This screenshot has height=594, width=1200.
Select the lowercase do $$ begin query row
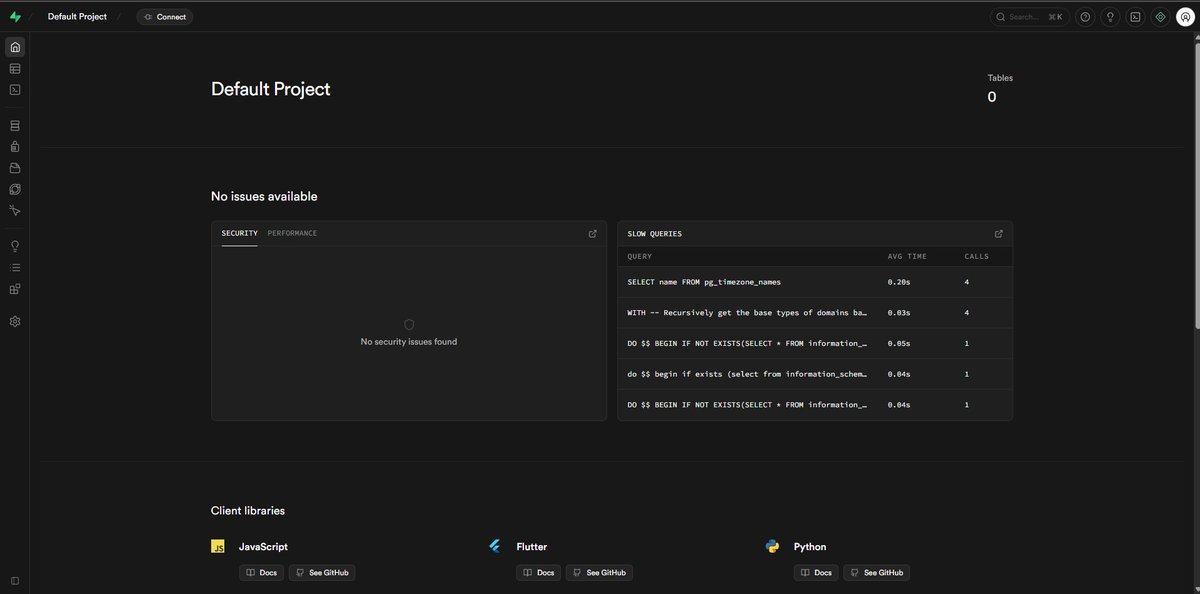tap(815, 374)
